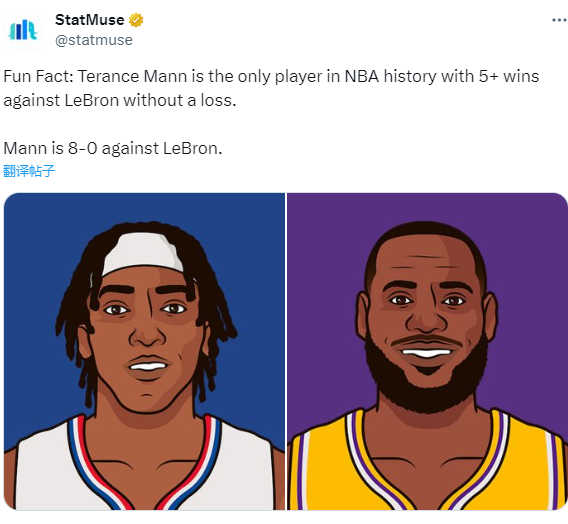Click the white headband on Mann's portrait
The image size is (568, 524).
click(143, 253)
